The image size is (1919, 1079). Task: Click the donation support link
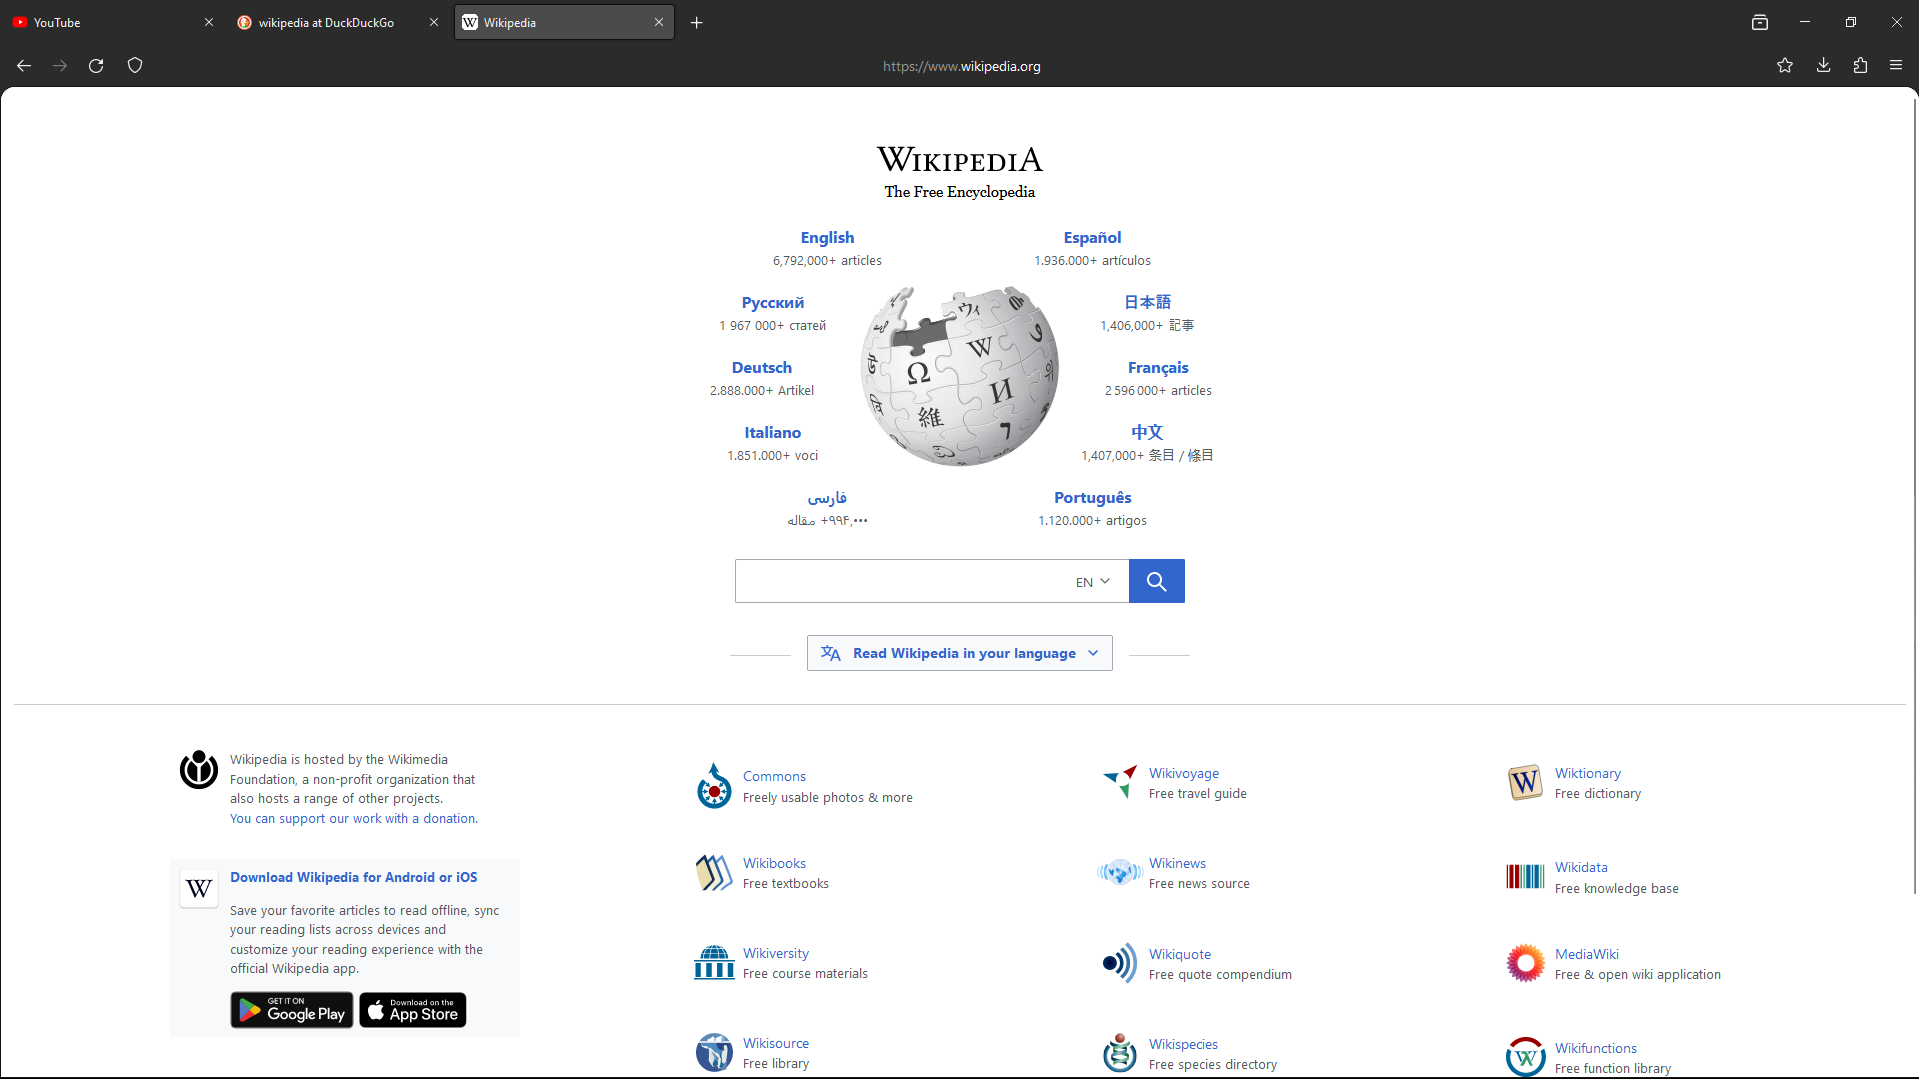(x=352, y=818)
